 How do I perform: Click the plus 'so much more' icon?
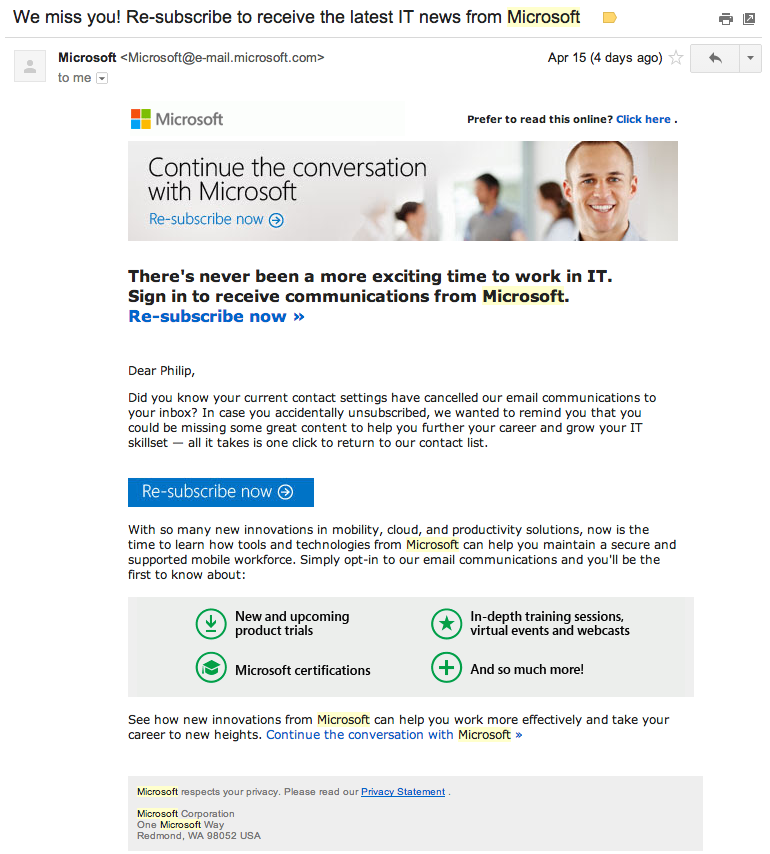coord(446,668)
